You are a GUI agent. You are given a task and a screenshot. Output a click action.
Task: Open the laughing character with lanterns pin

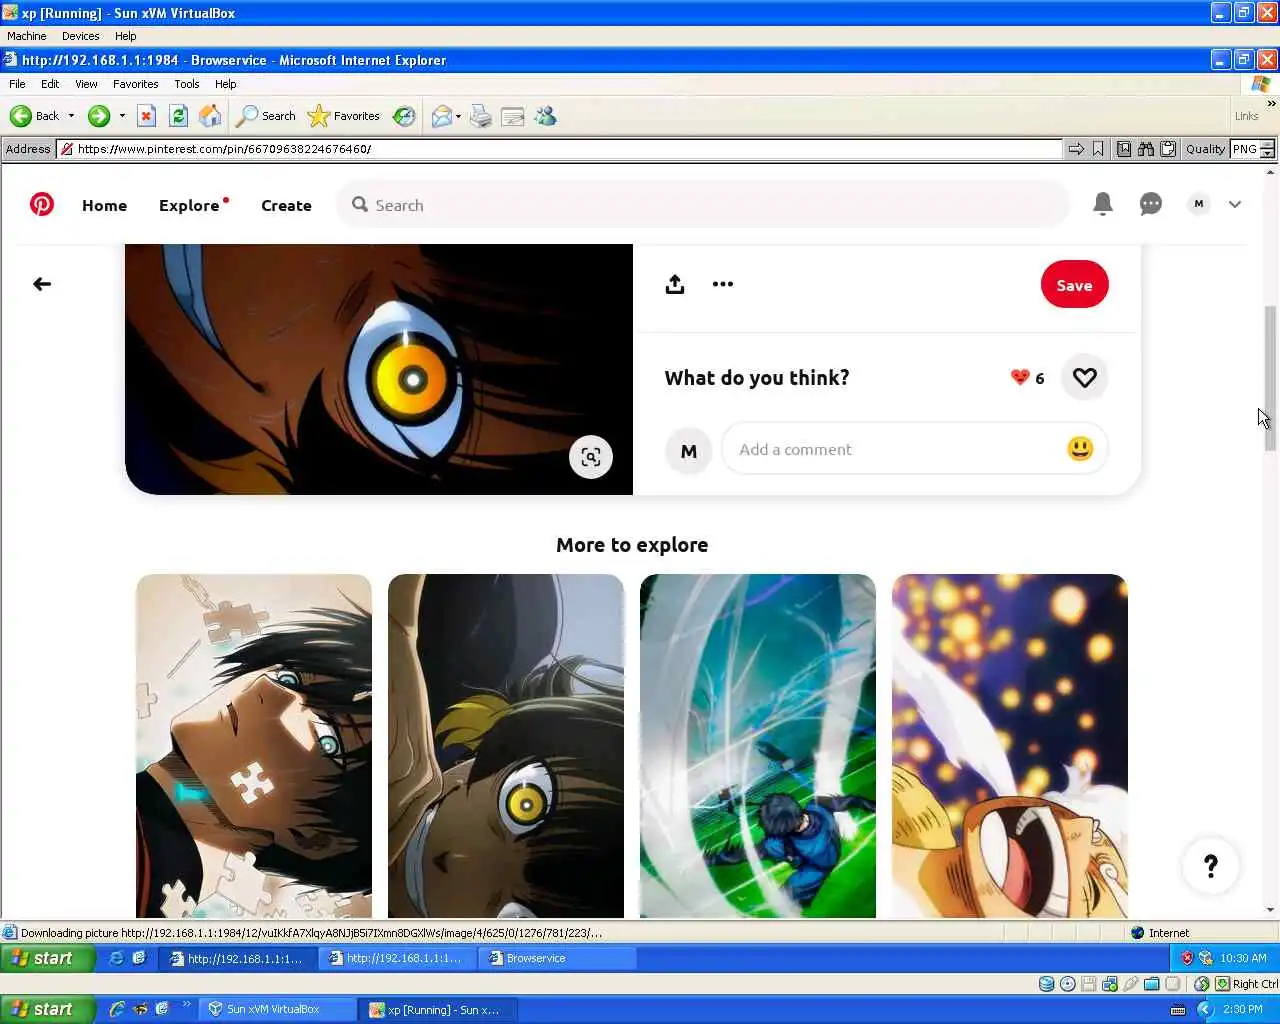click(1010, 746)
